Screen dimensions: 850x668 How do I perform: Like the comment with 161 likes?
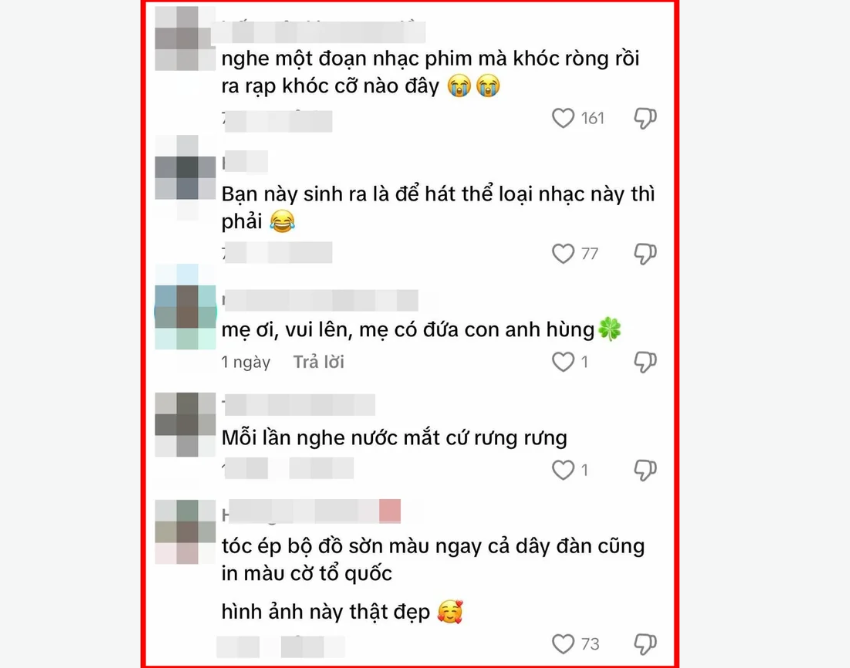click(x=563, y=118)
